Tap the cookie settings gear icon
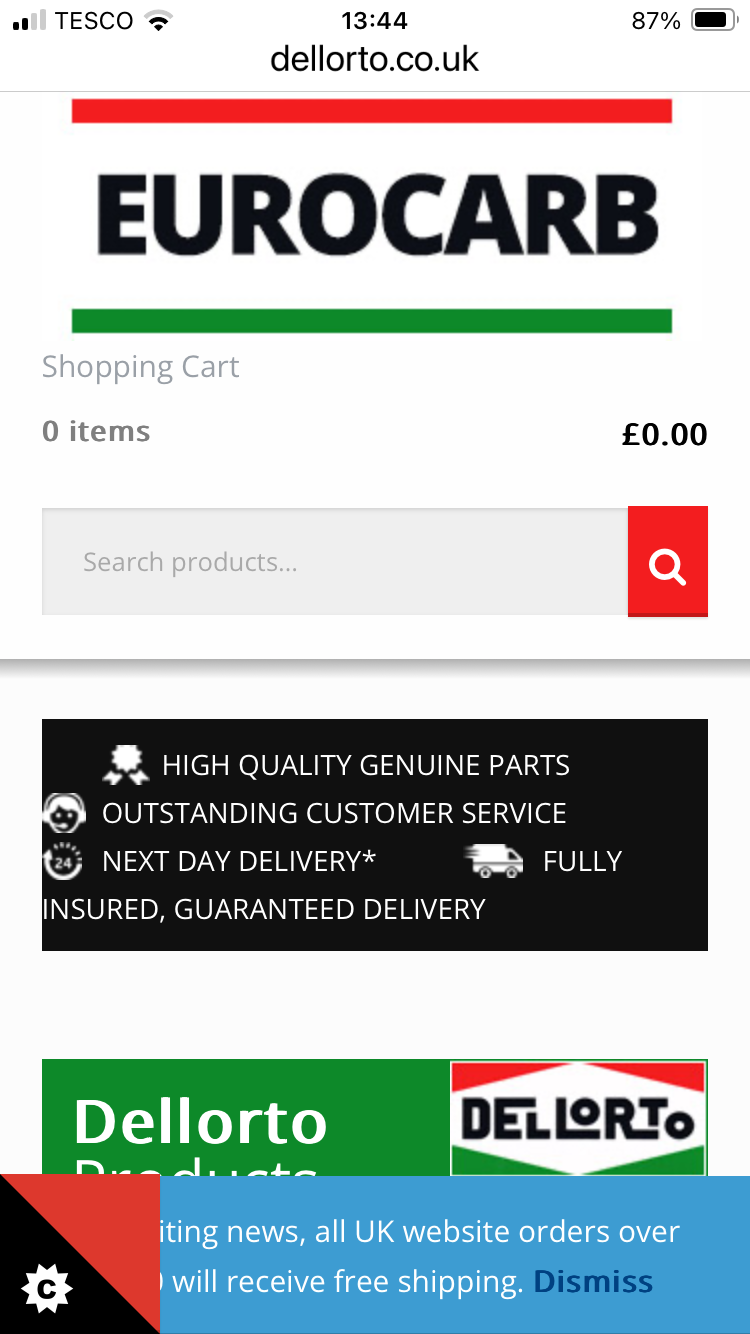 pos(47,1289)
